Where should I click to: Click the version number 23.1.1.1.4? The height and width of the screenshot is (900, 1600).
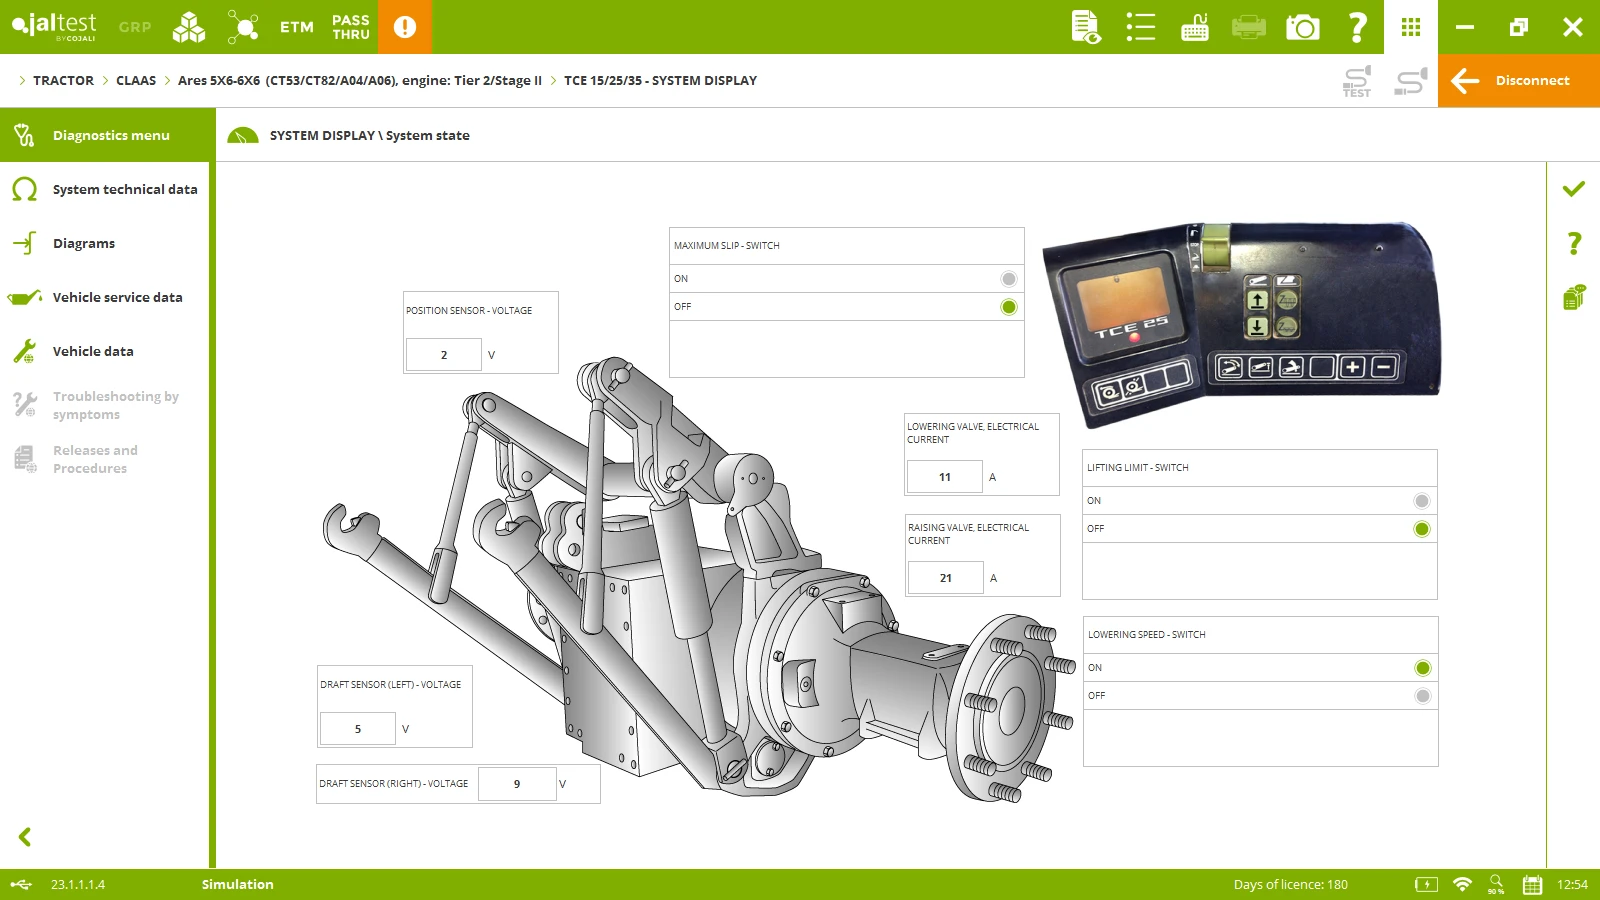coord(78,884)
